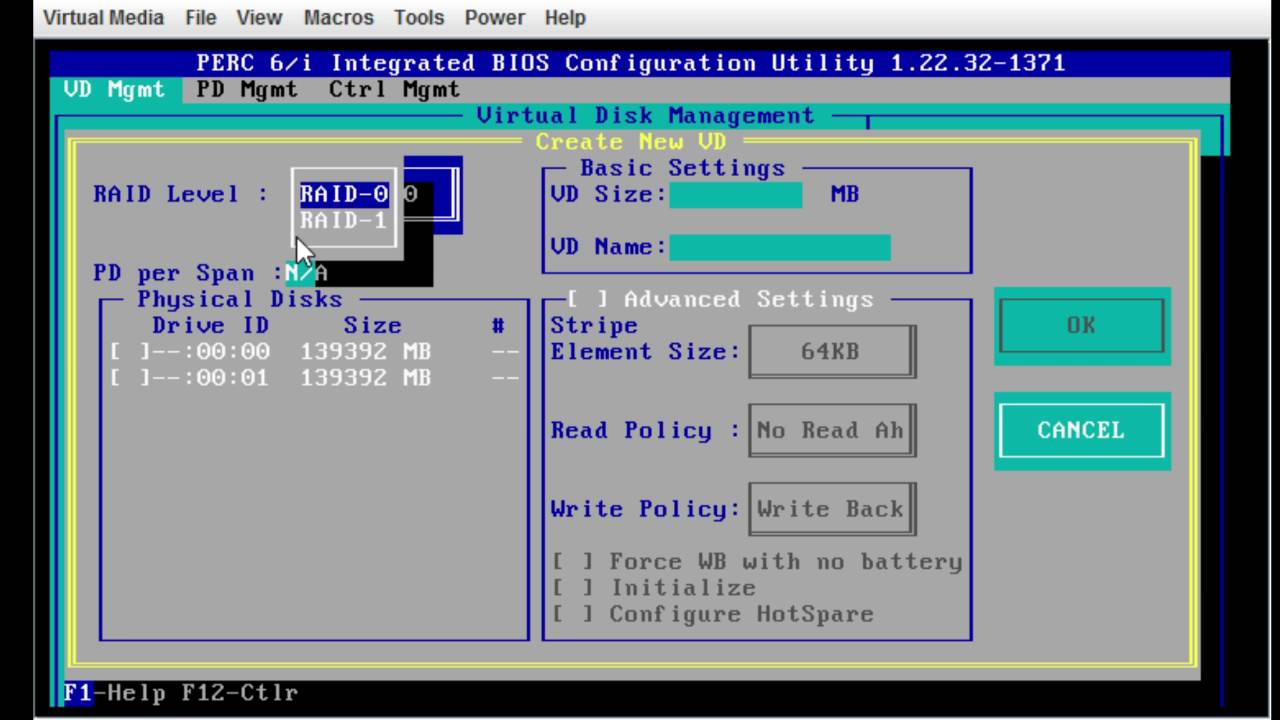Check physical disk 00:00 checkbox

130,352
